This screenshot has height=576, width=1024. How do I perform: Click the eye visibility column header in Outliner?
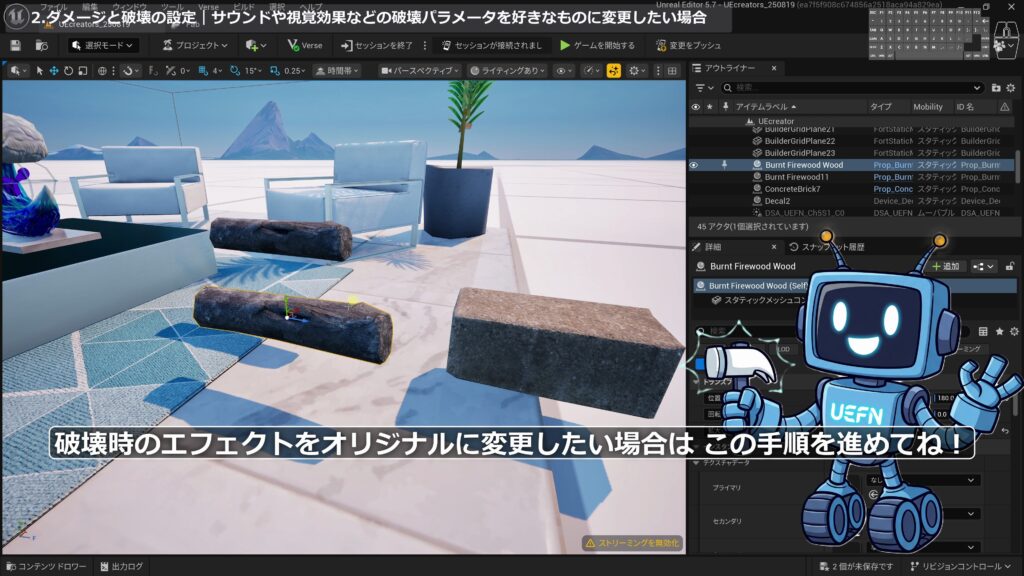coord(696,106)
